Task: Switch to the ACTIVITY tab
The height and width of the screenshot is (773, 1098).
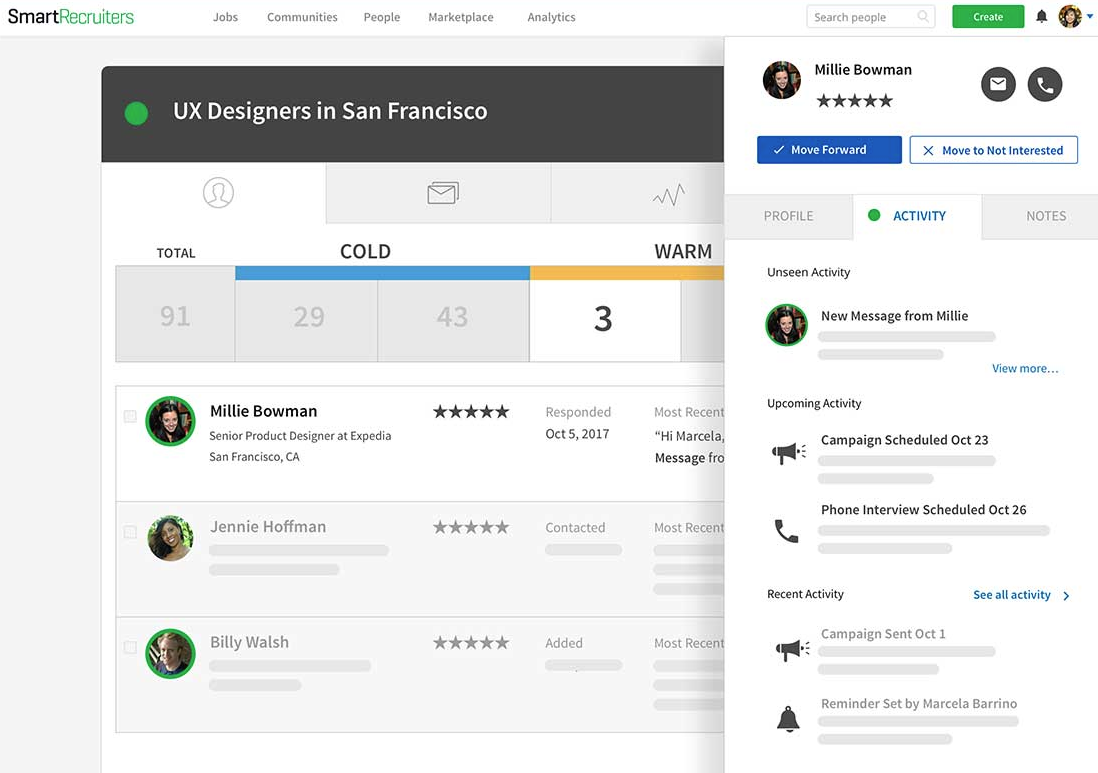Action: [917, 216]
